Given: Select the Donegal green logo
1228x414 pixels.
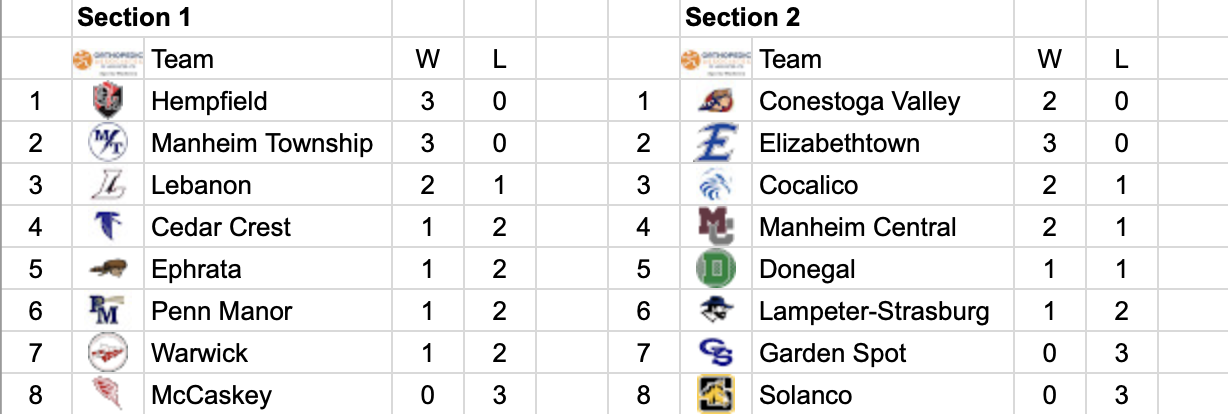Looking at the screenshot, I should (x=714, y=269).
